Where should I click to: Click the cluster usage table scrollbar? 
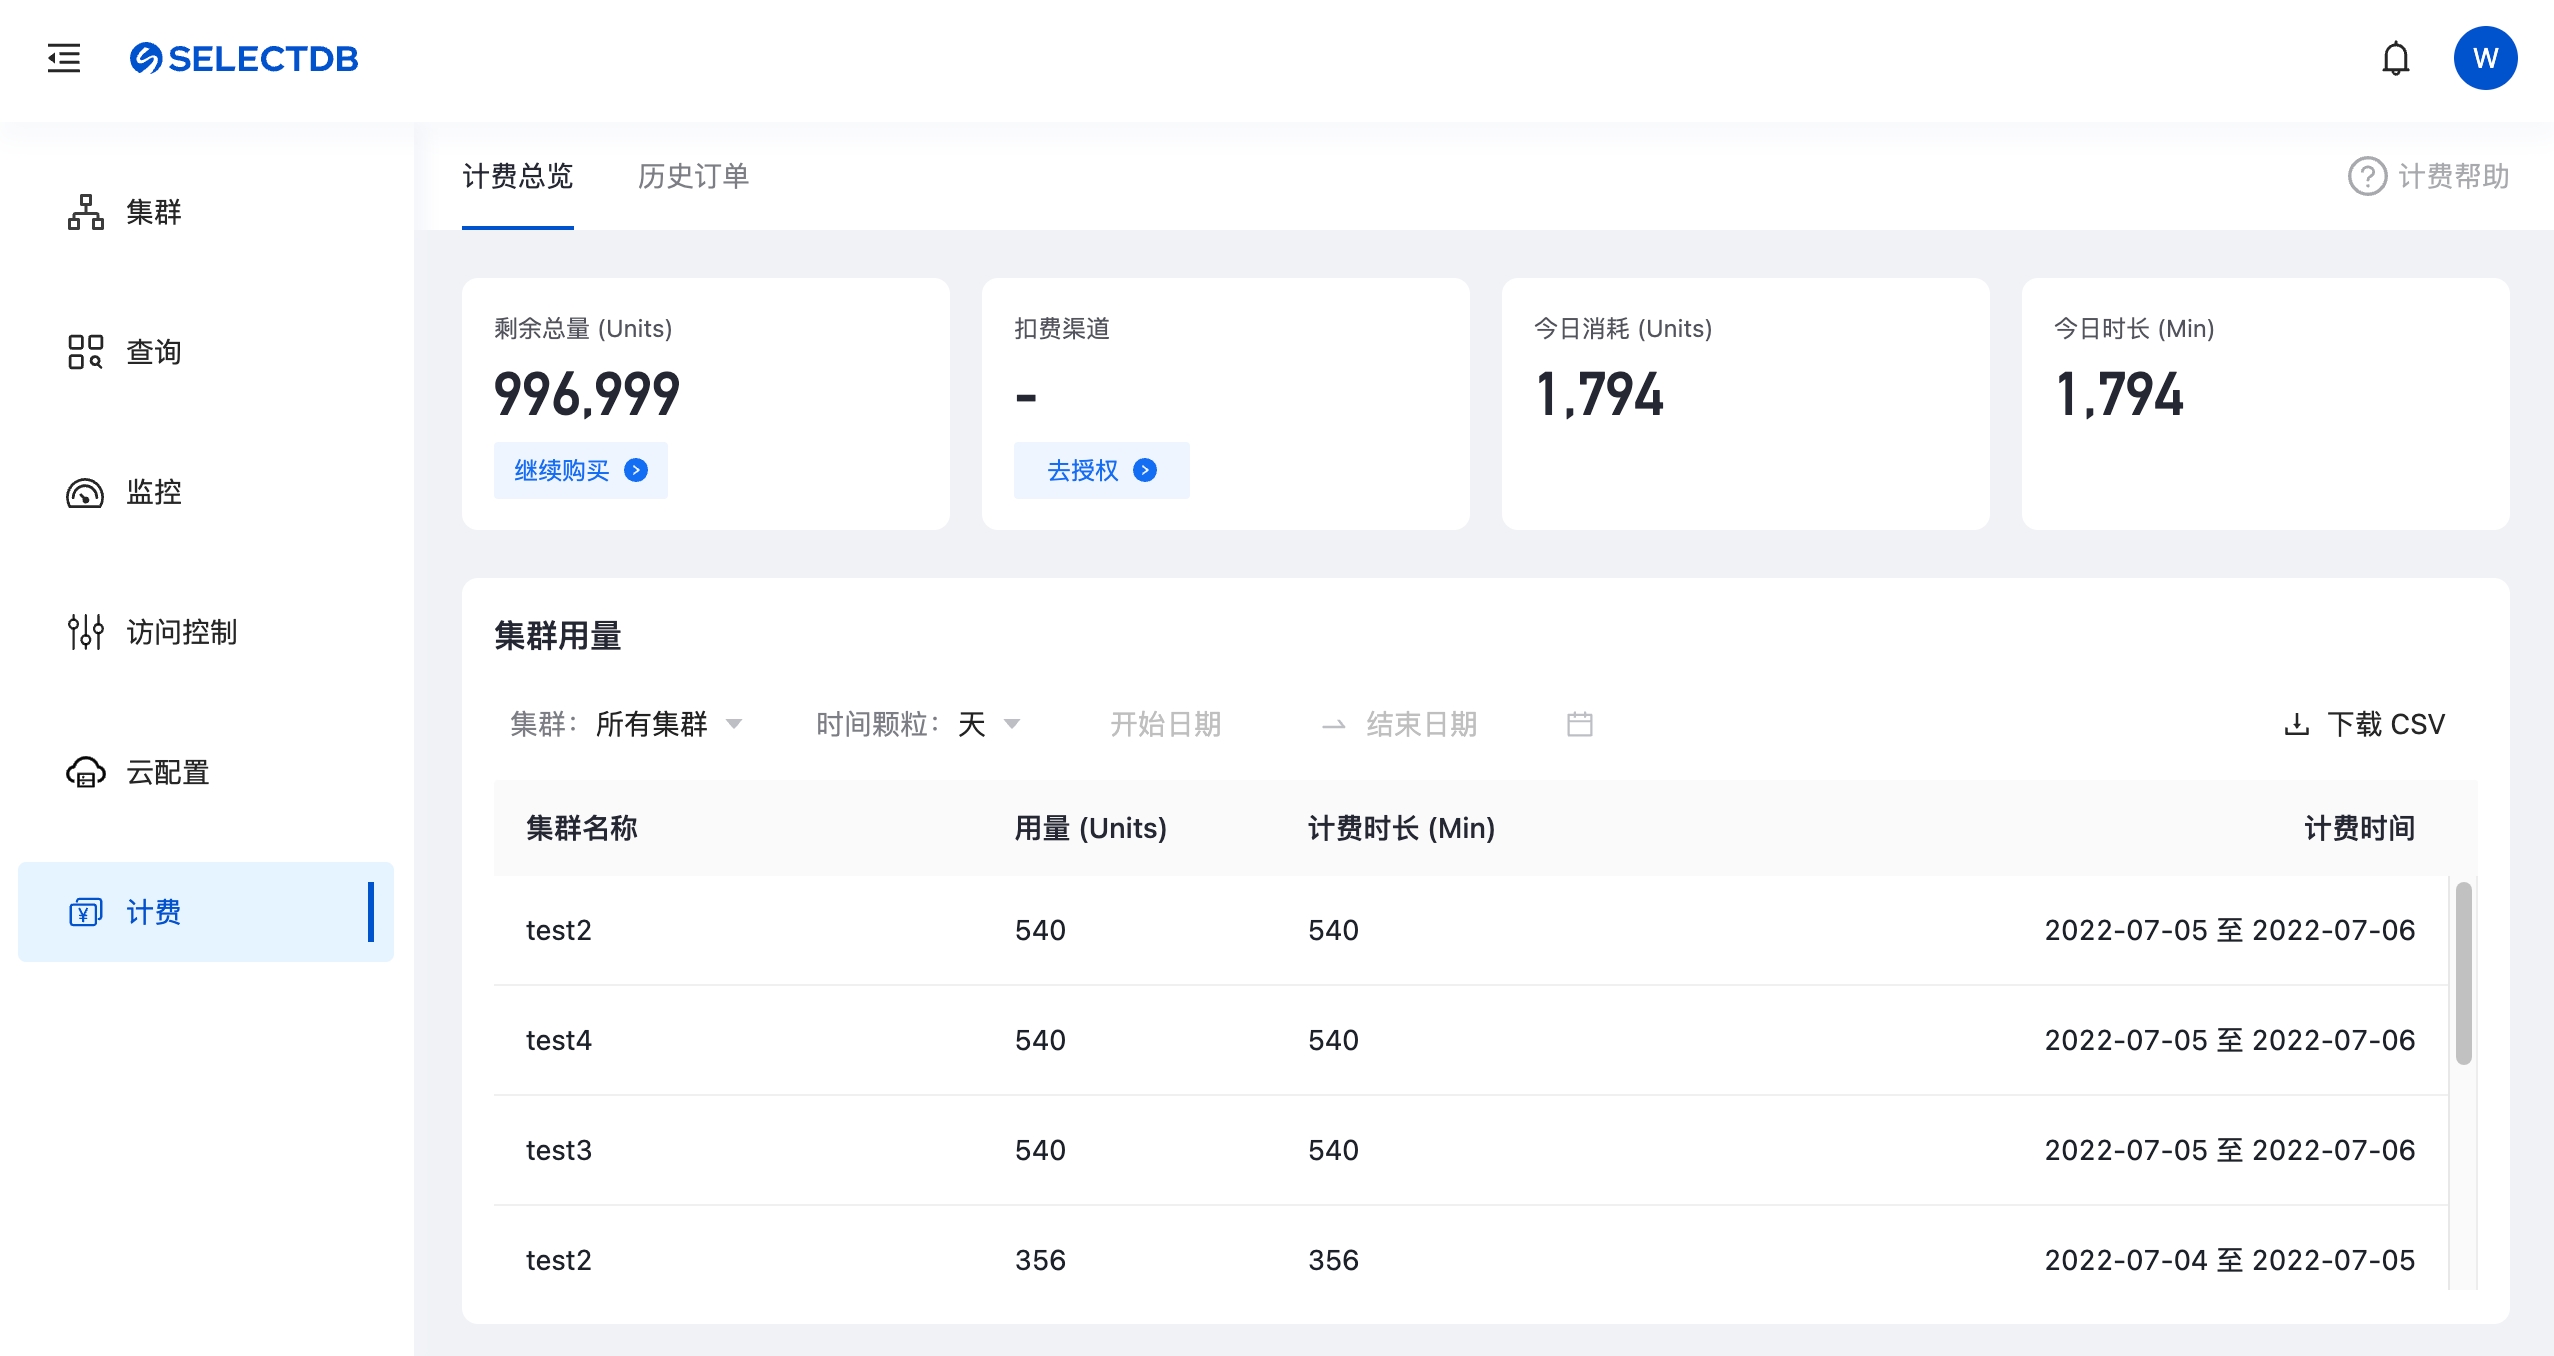(x=2463, y=972)
